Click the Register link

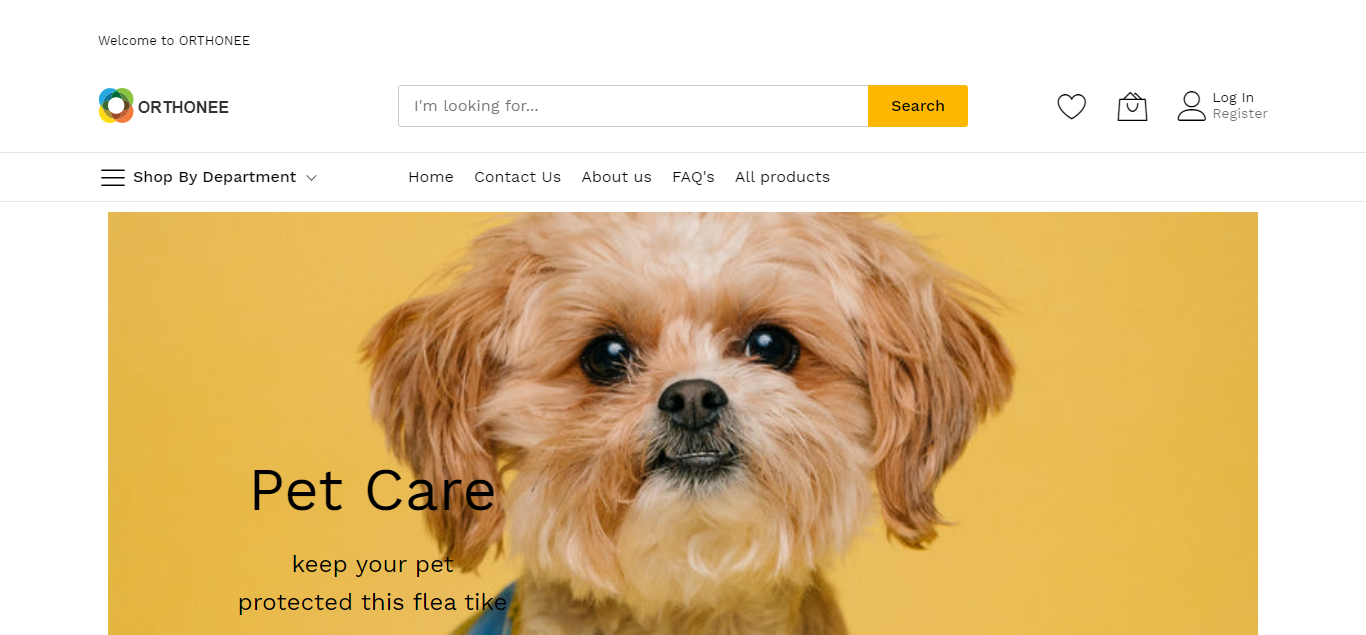click(x=1240, y=114)
